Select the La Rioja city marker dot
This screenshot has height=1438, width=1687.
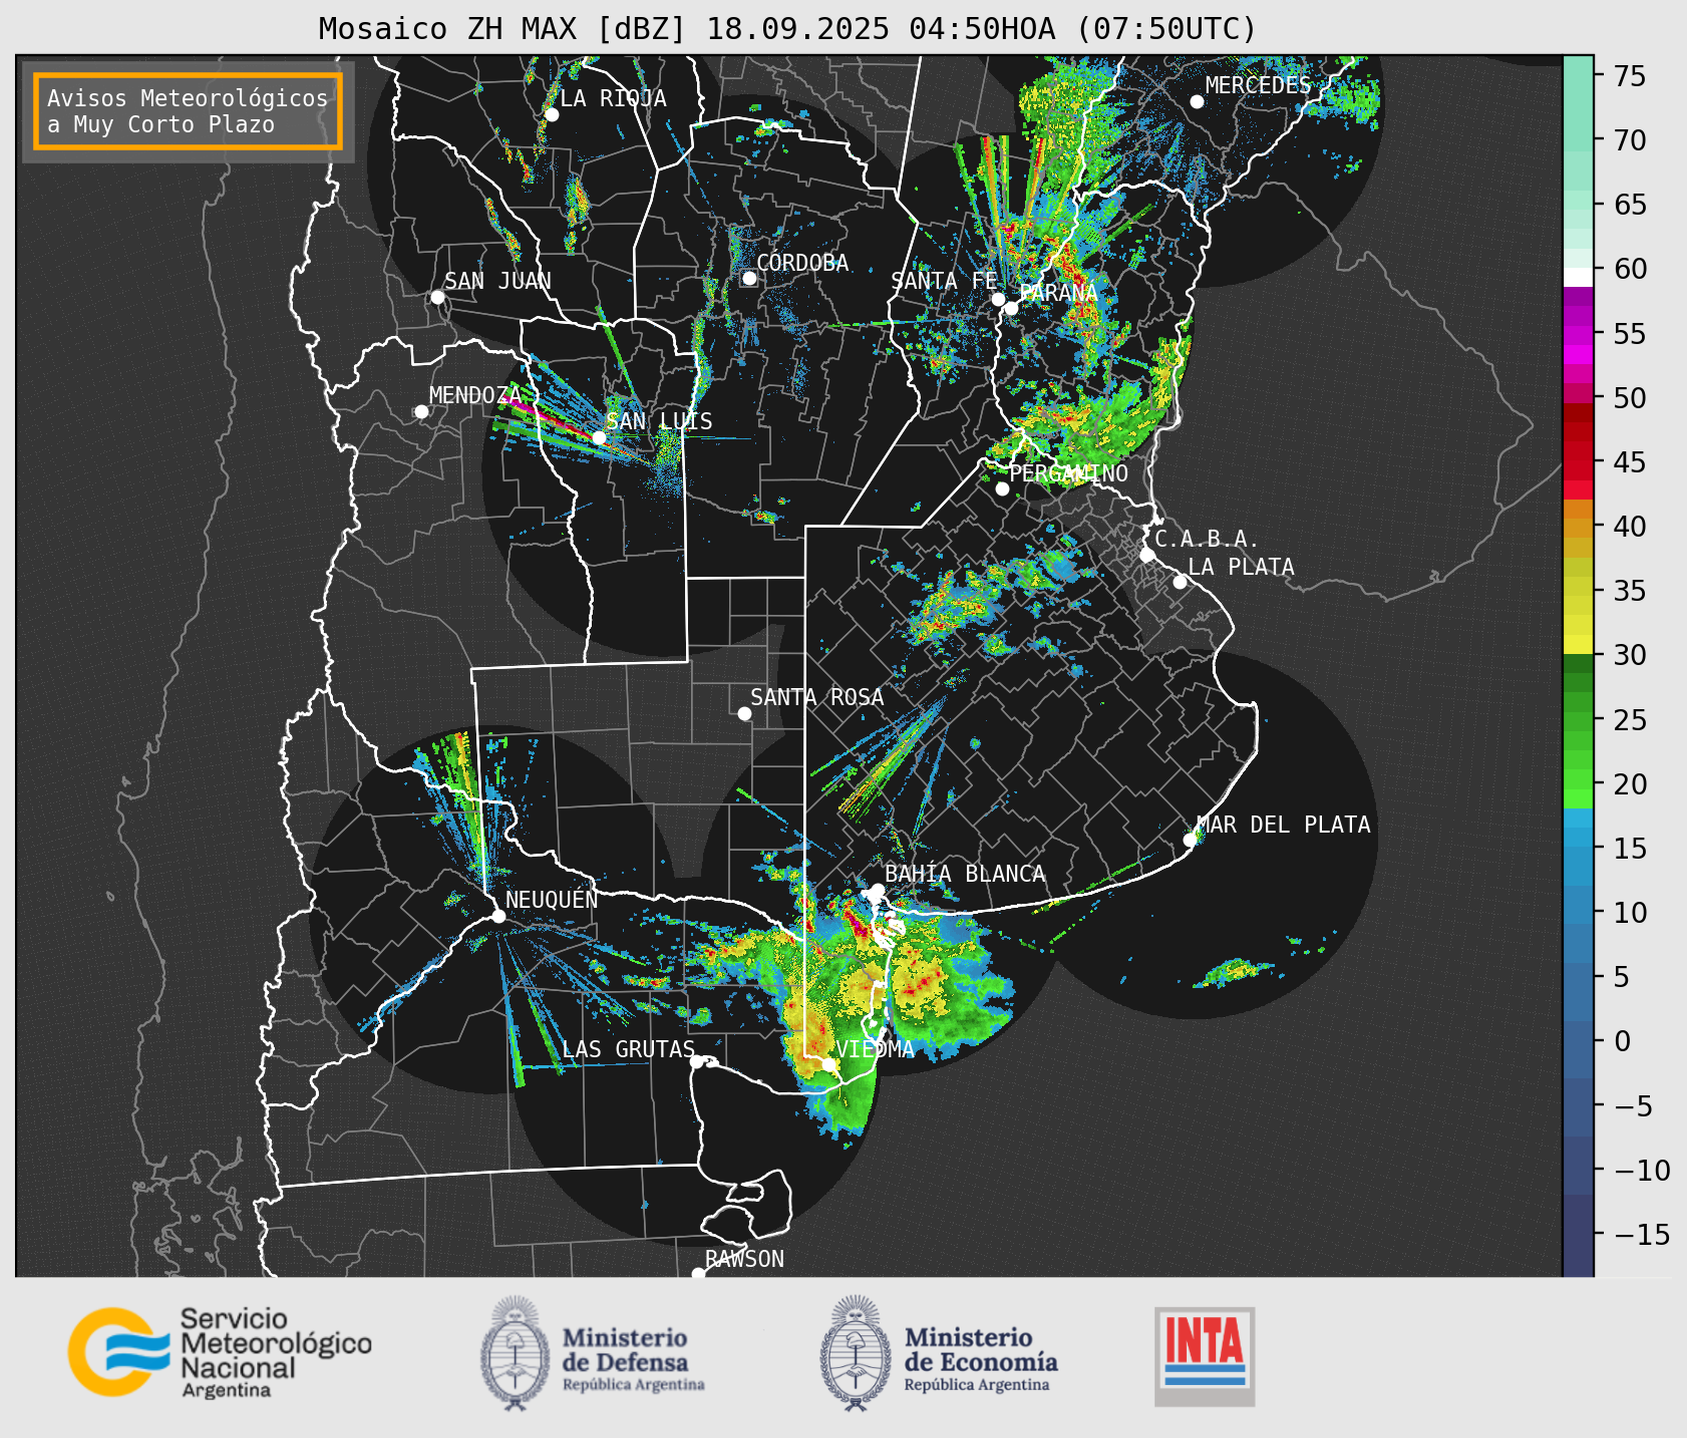pyautogui.click(x=551, y=115)
